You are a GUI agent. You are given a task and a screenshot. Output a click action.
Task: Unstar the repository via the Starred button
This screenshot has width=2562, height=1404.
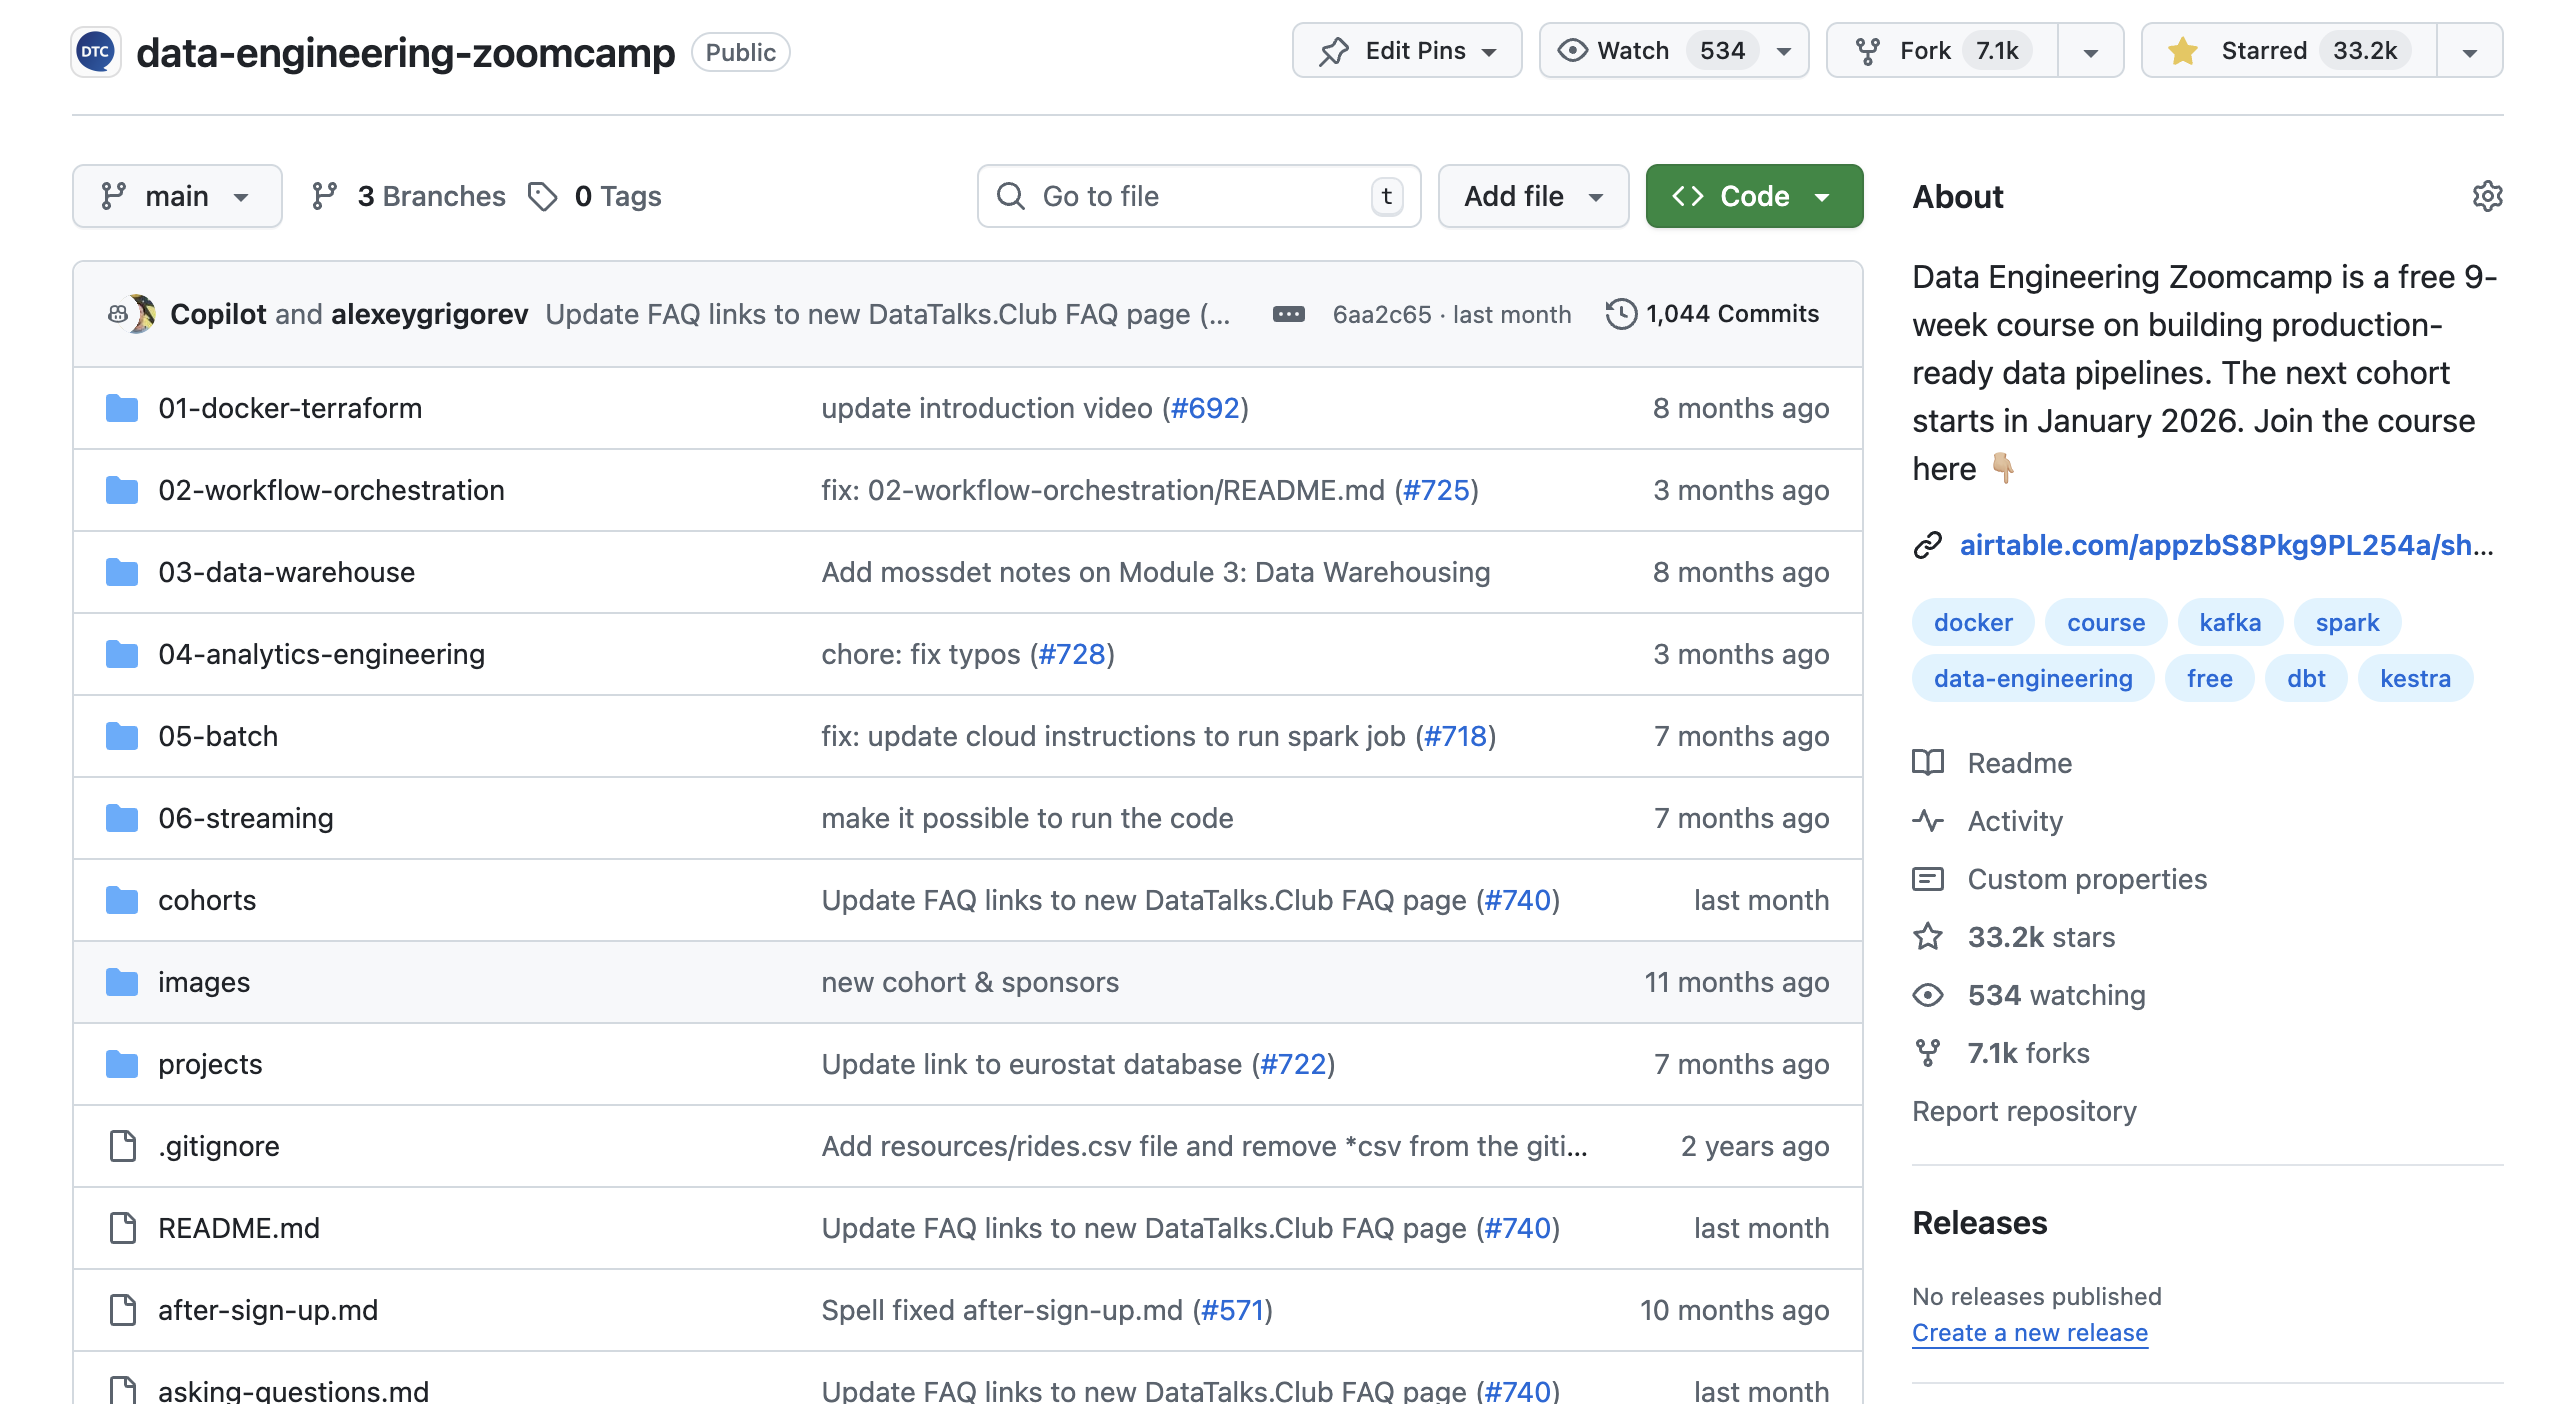pos(2290,50)
